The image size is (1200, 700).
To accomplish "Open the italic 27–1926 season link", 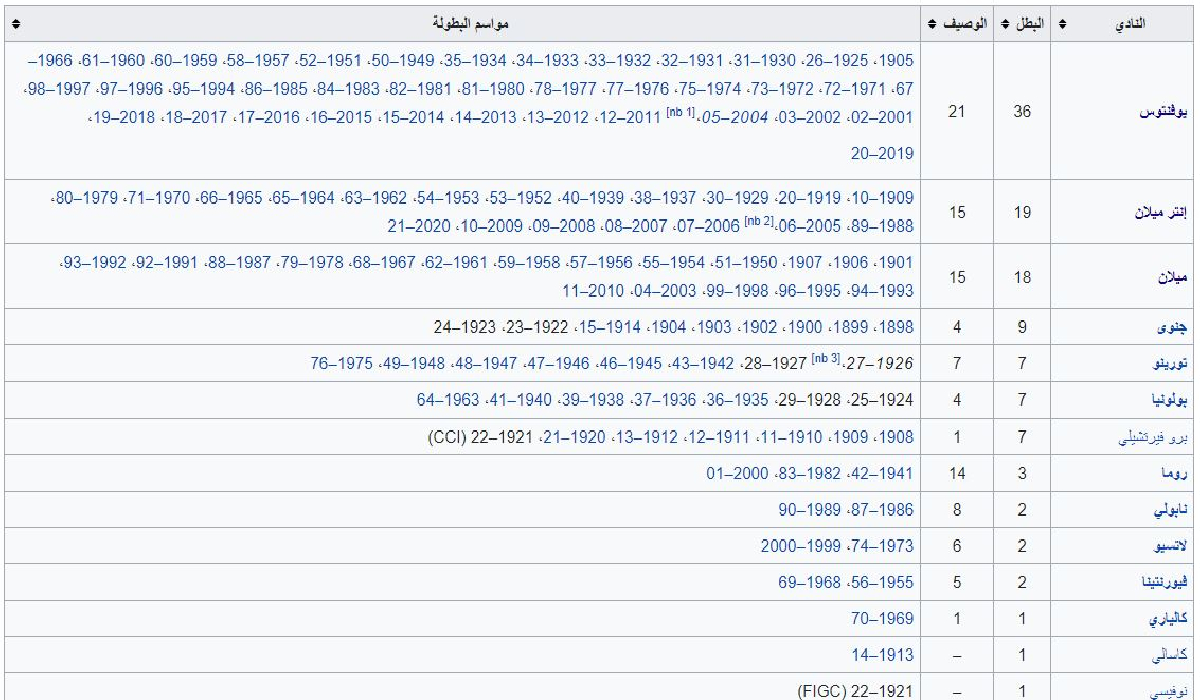I will point(880,364).
